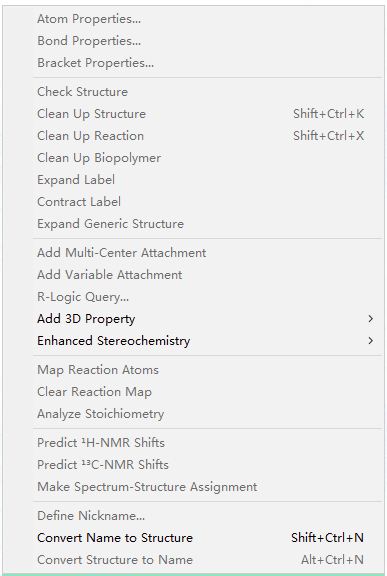Select Expand Label option
This screenshot has width=387, height=576.
click(x=207, y=180)
